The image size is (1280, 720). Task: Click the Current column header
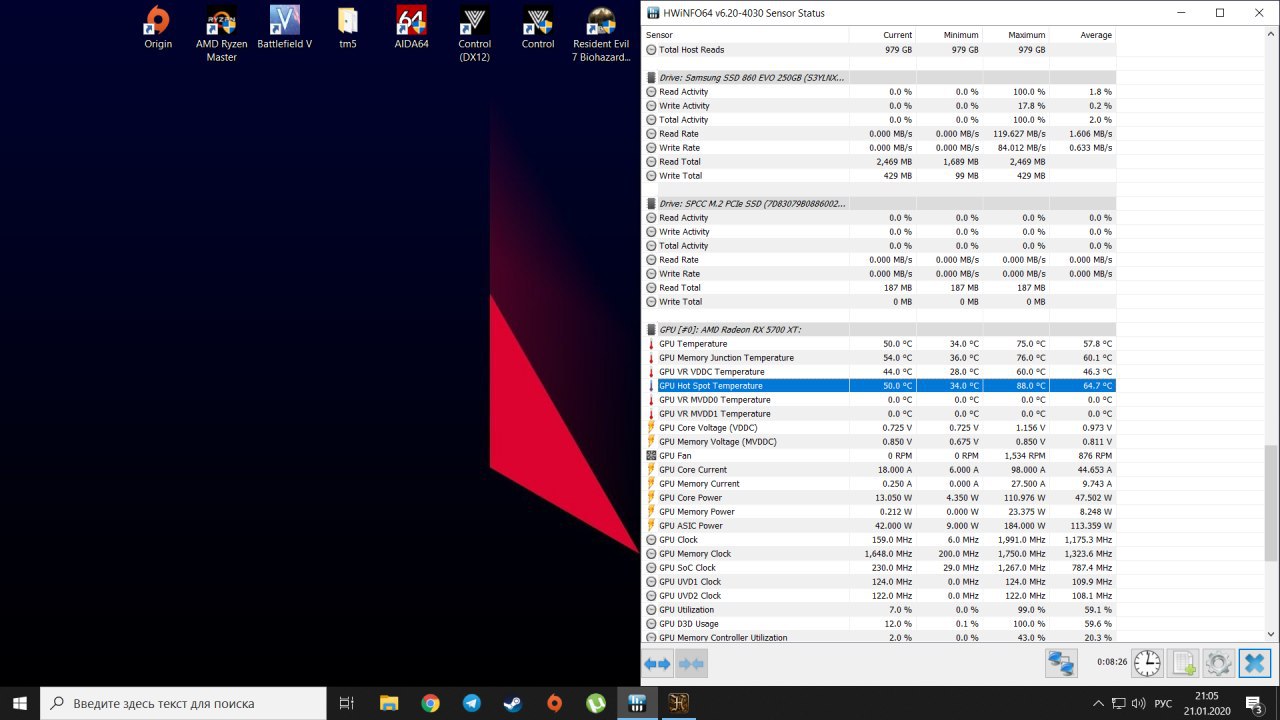[x=882, y=35]
